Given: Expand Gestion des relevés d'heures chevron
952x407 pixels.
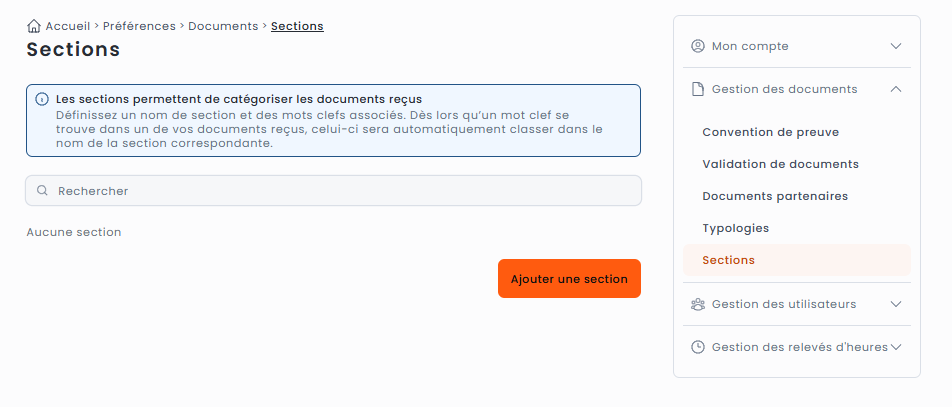Looking at the screenshot, I should click(x=896, y=347).
